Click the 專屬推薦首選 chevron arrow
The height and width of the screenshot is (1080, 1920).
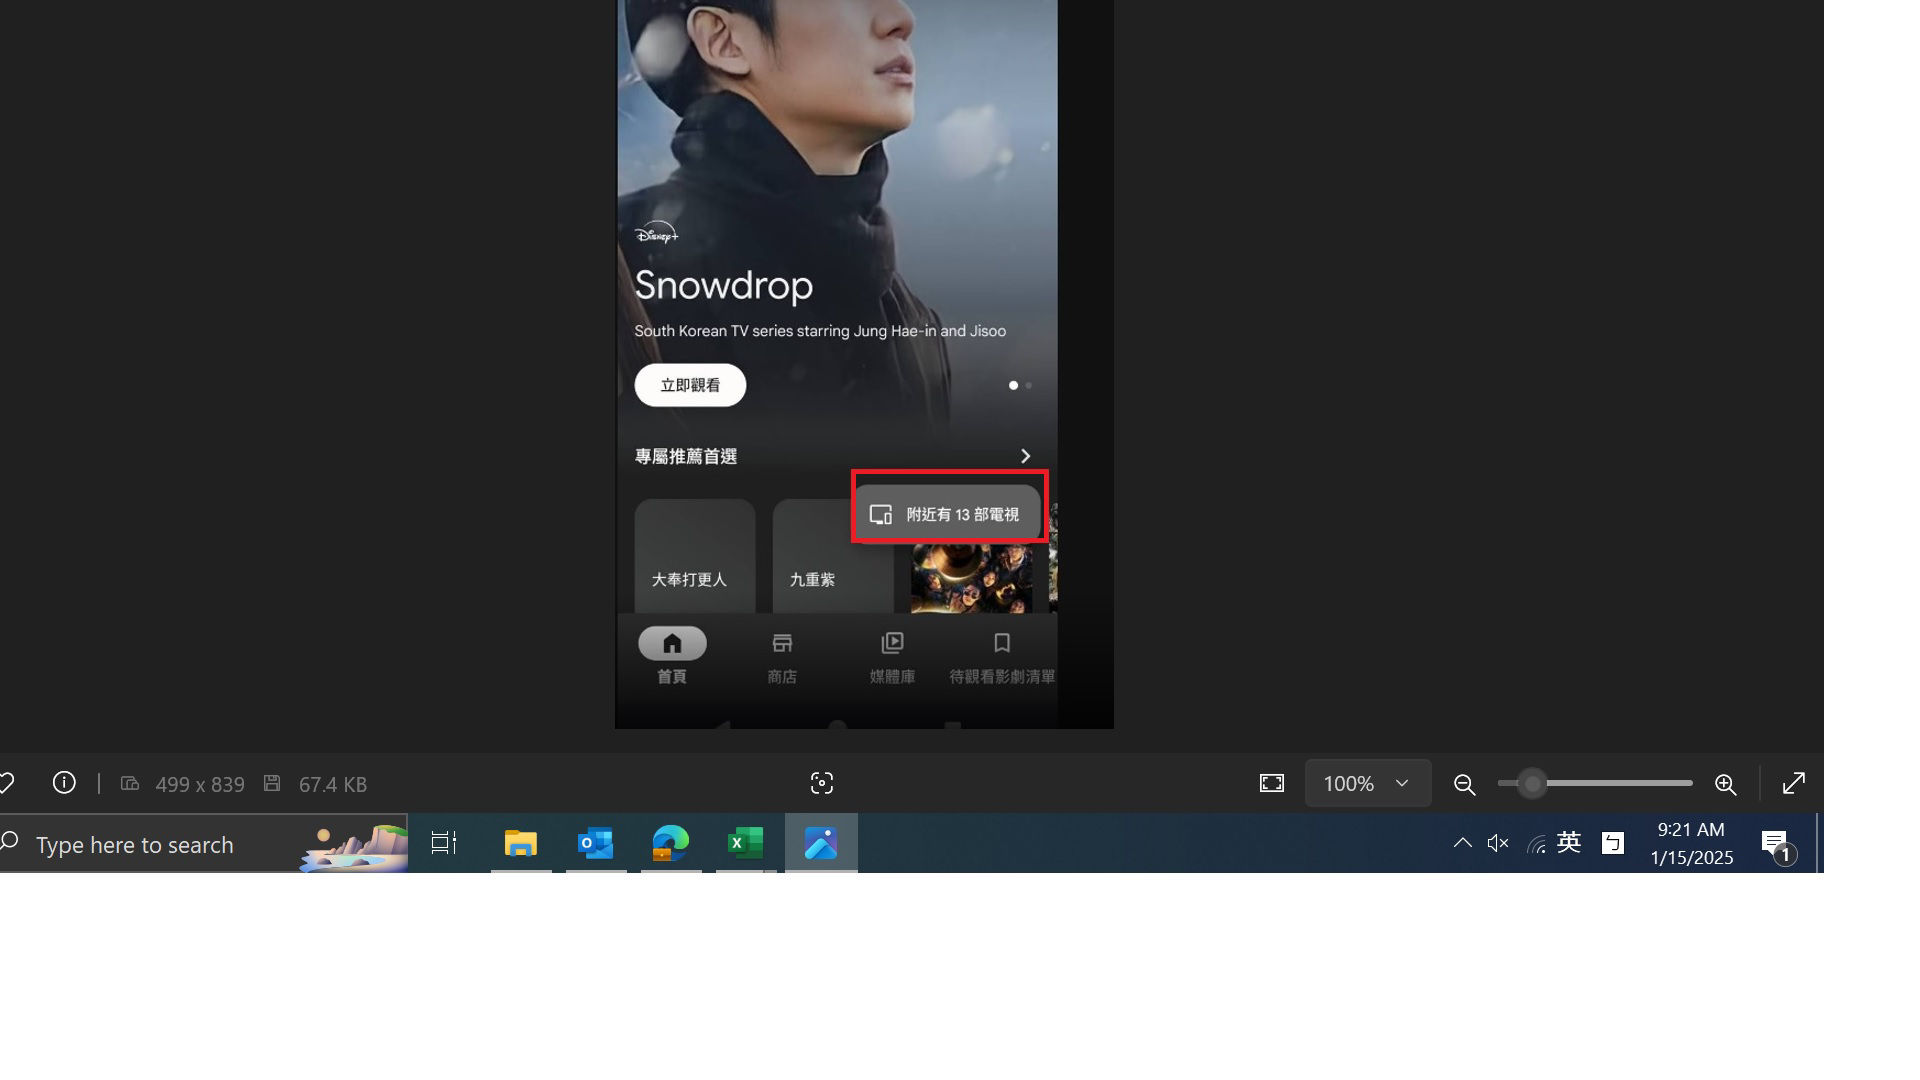[x=1025, y=456]
